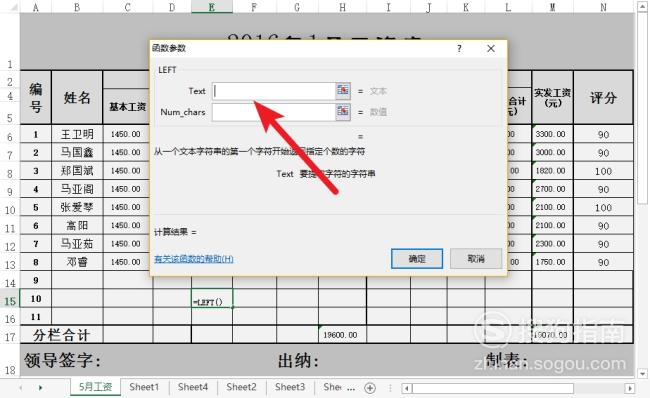Screen dimensions: 650x398
Task: Click the sheet tabs overflow ellipsis
Action: (x=351, y=388)
